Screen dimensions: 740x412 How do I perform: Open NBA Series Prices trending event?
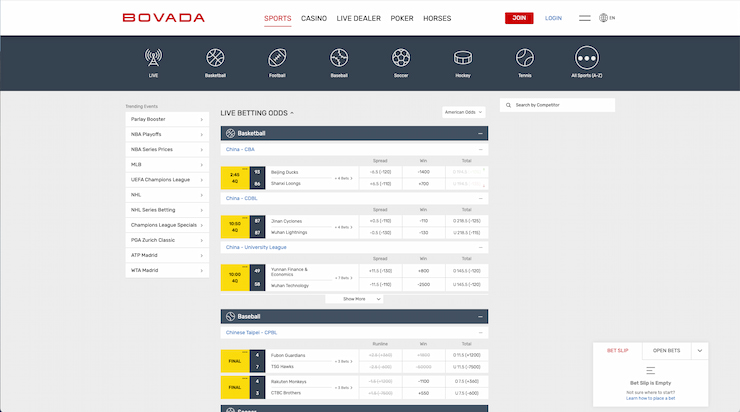tap(167, 150)
